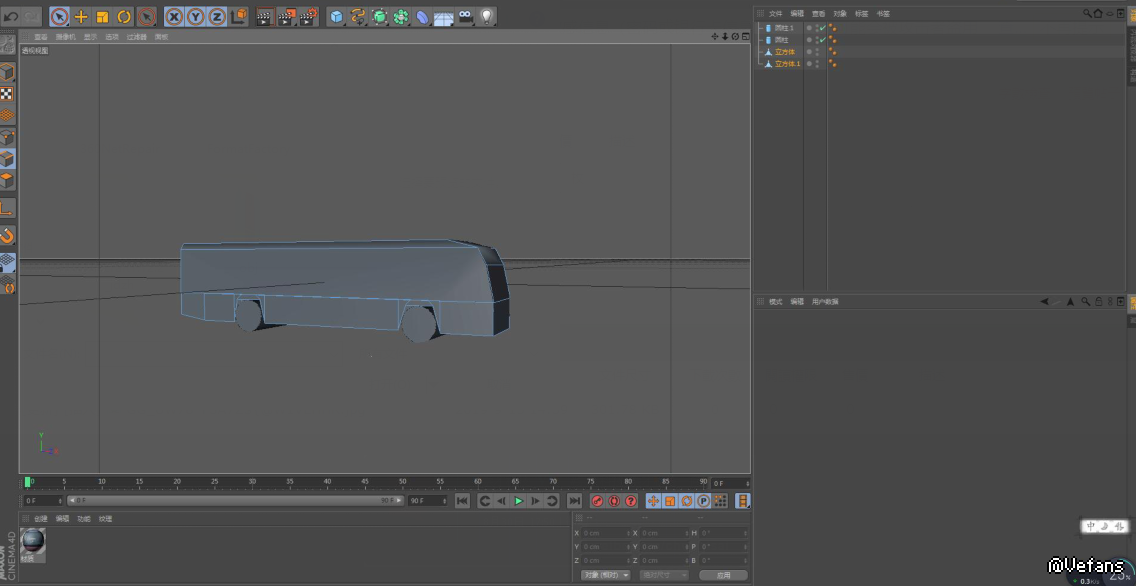Toggle visibility dots for 立方体 object
Viewport: 1136px width, 586px height.
point(817,52)
